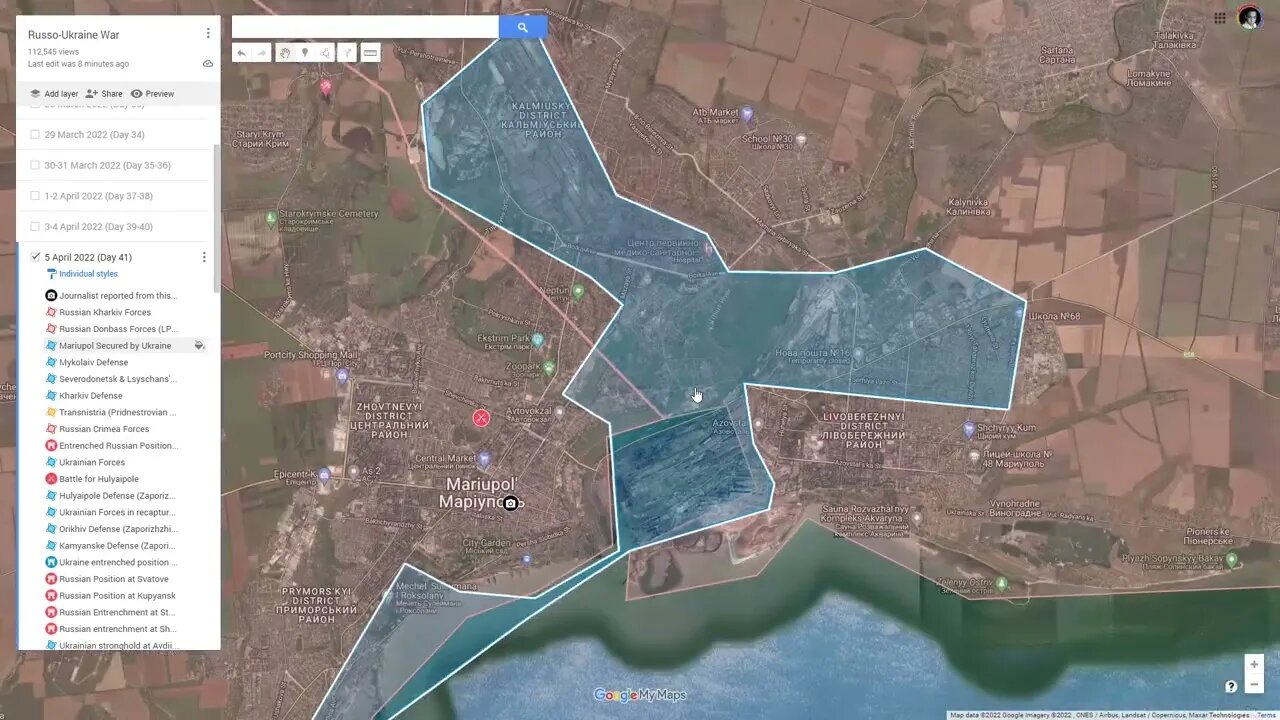
Task: Select the Measure distances ruler tool
Action: coord(370,53)
